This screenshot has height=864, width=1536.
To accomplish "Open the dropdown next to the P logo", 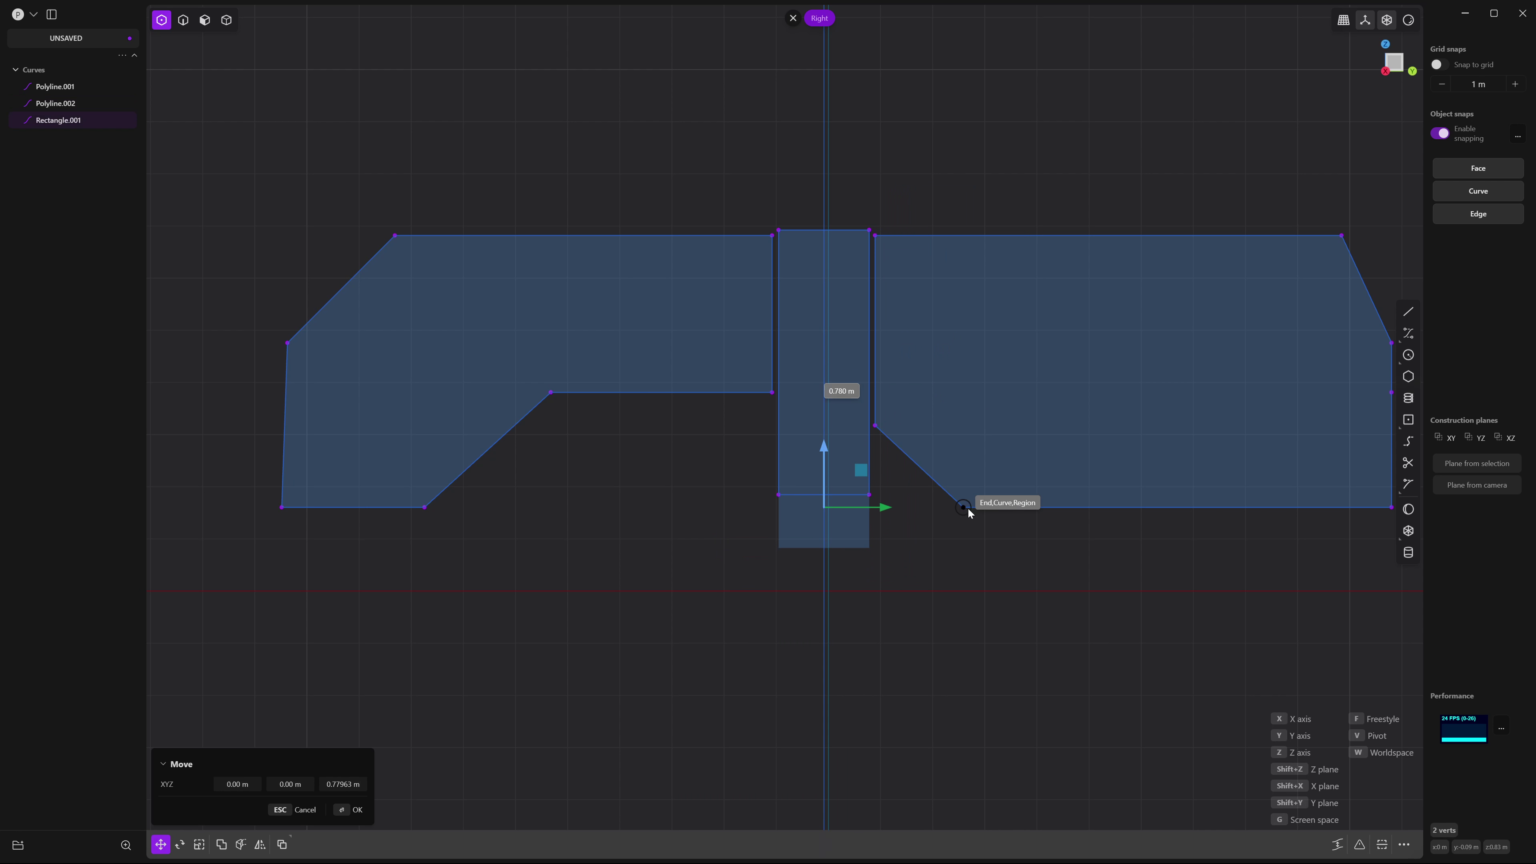I will point(33,14).
